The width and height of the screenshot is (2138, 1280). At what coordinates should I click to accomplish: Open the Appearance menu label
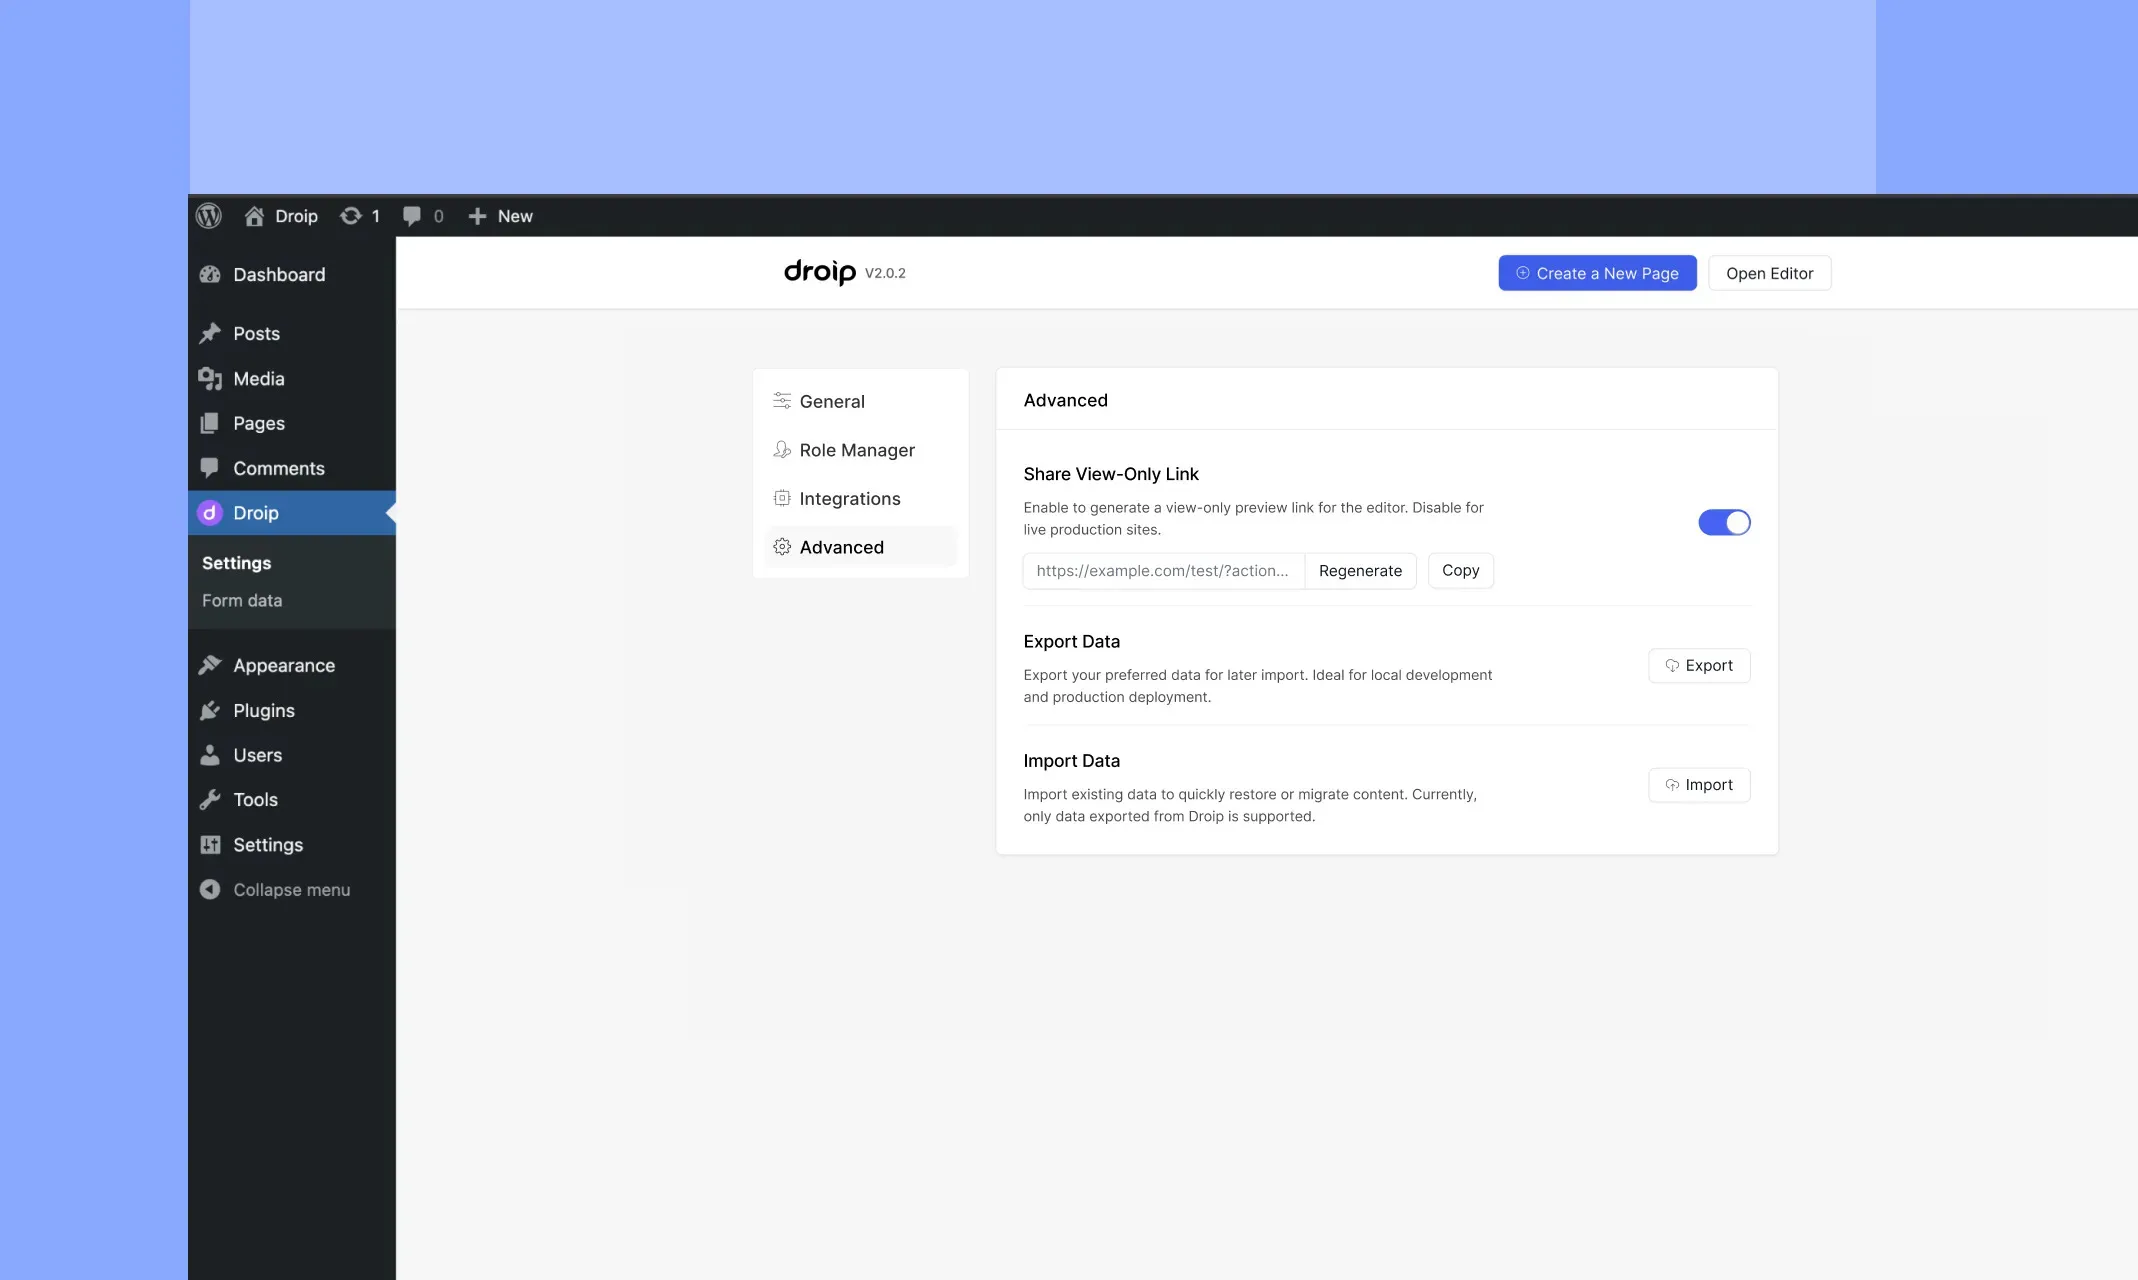284,665
